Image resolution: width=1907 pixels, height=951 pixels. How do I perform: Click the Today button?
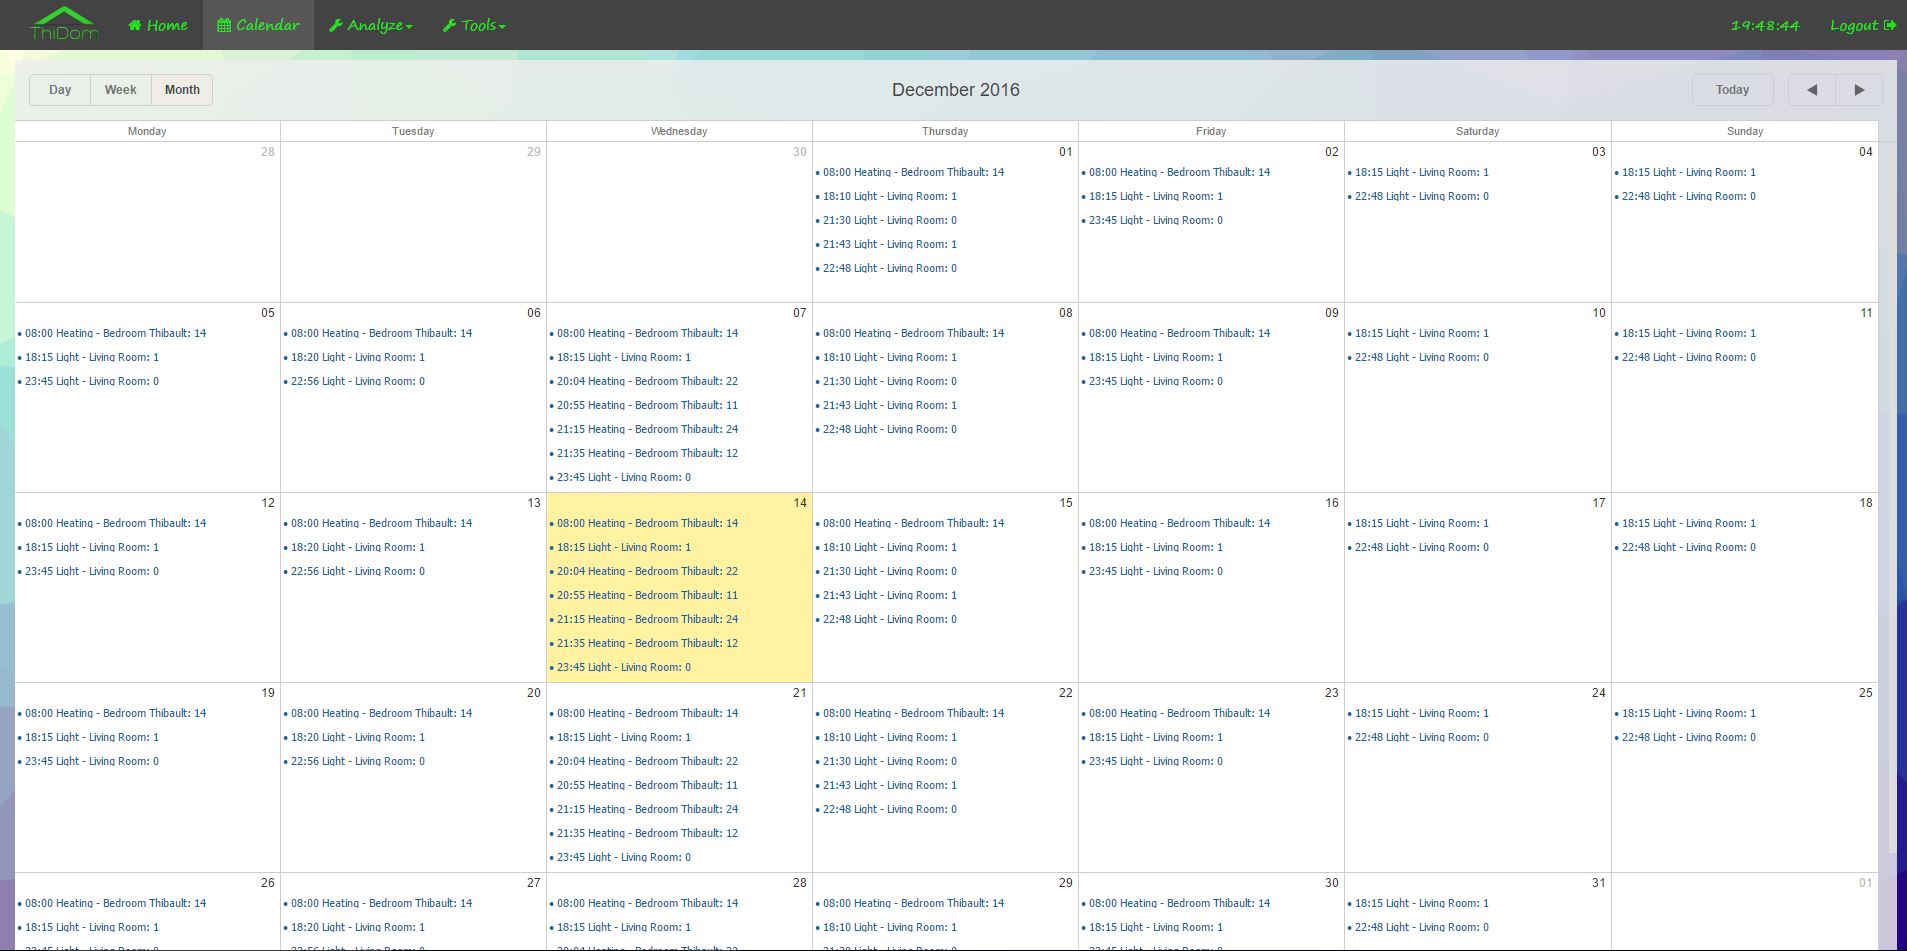[x=1732, y=89]
